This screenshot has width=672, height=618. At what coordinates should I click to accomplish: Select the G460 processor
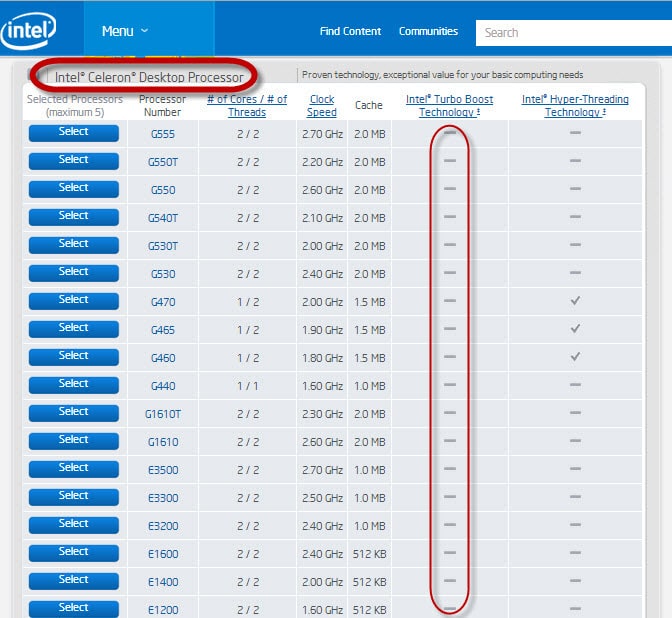pyautogui.click(x=73, y=357)
